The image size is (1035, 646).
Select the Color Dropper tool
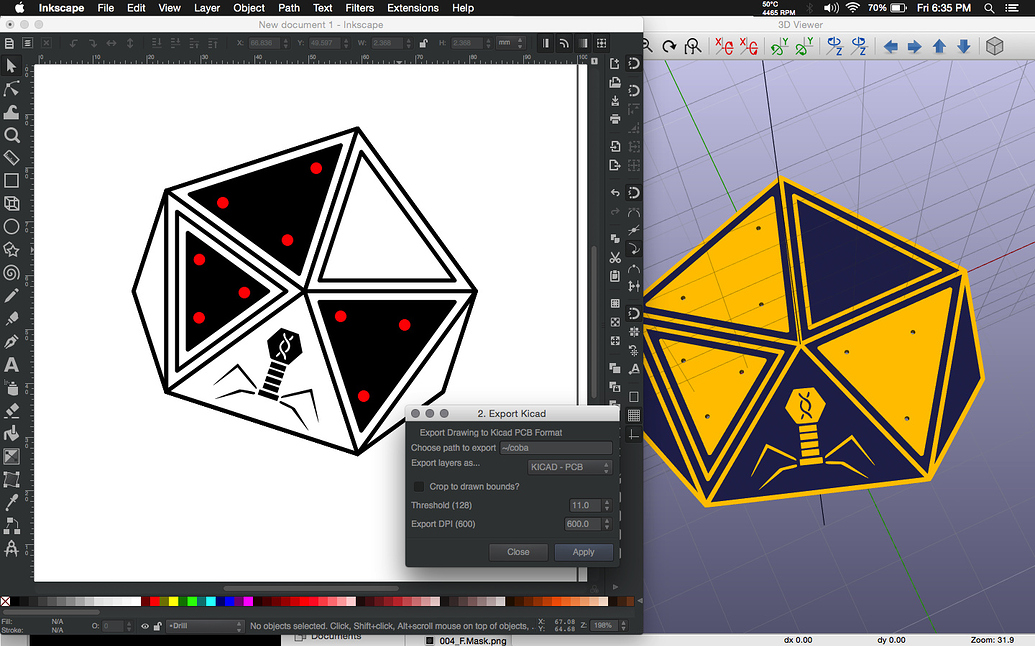coord(11,503)
